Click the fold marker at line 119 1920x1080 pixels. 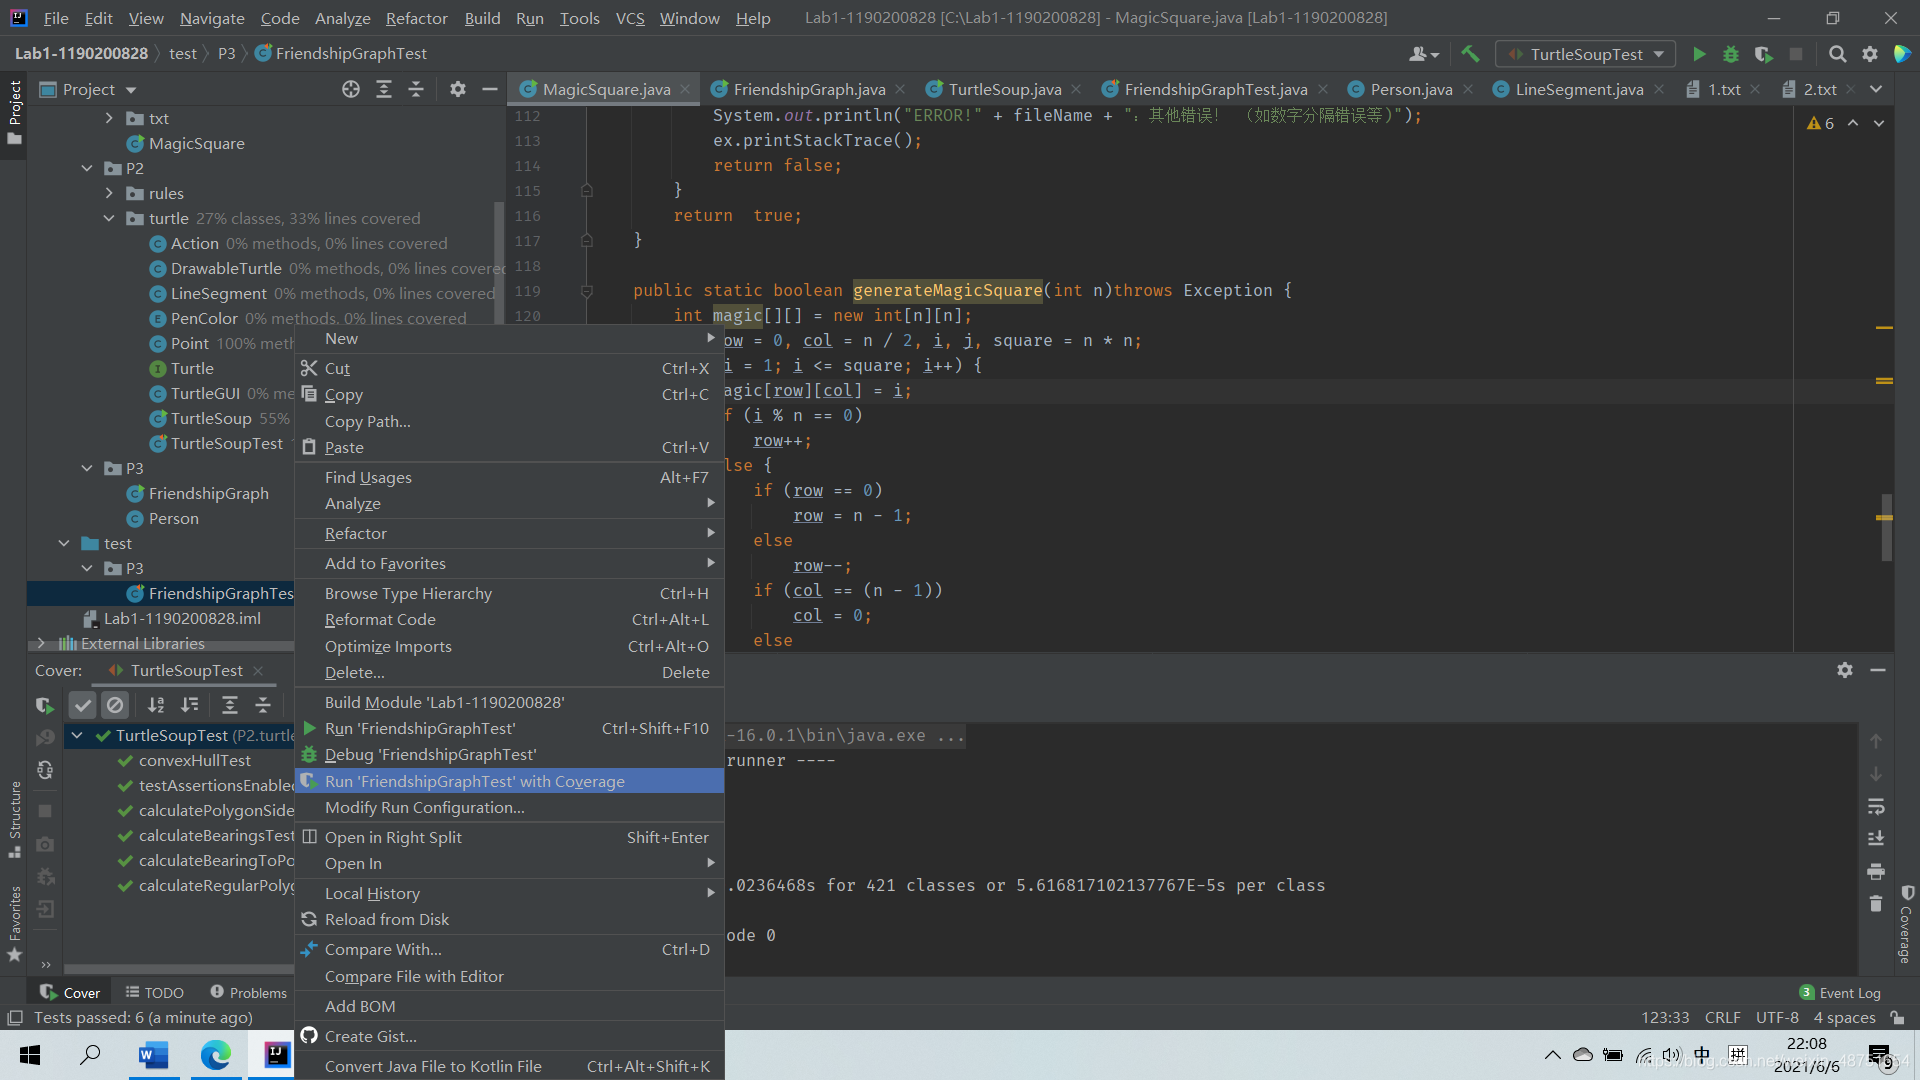coord(587,291)
